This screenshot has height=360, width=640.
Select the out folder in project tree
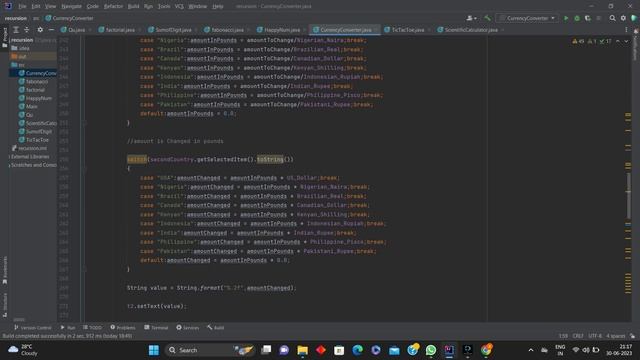pos(22,56)
